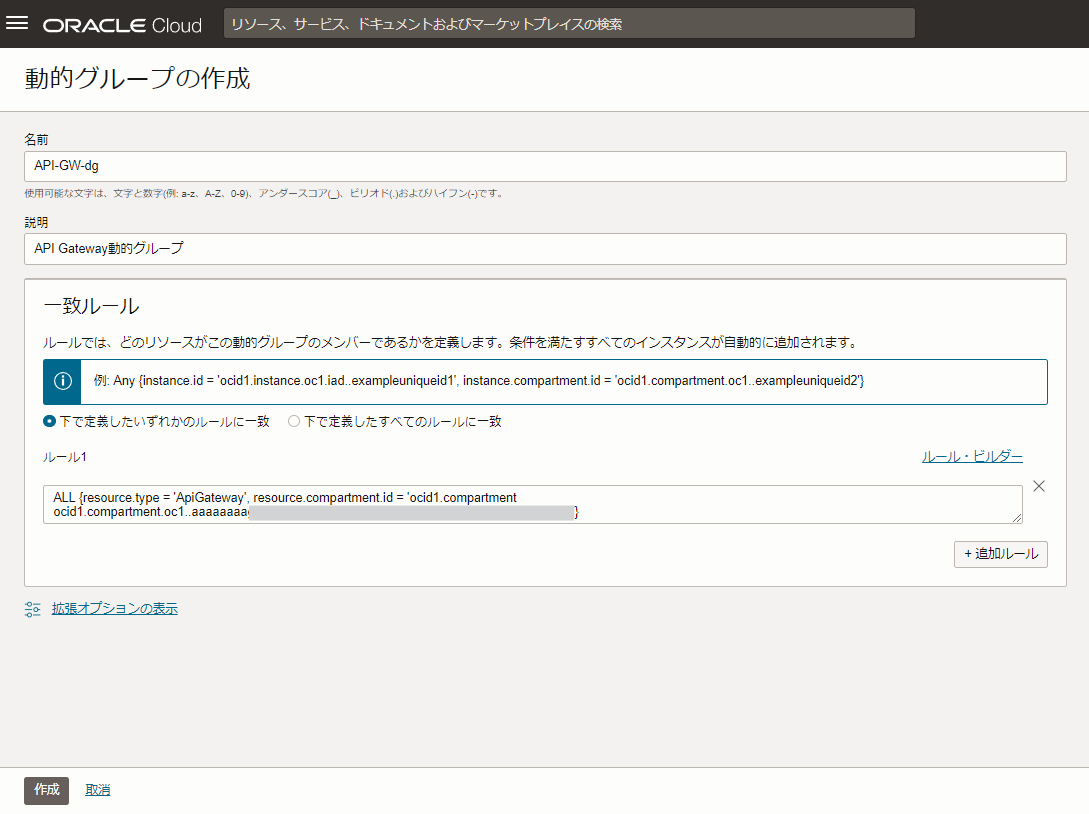Image resolution: width=1089 pixels, height=814 pixels.
Task: Click the rule text area resize handle
Action: click(x=1017, y=517)
